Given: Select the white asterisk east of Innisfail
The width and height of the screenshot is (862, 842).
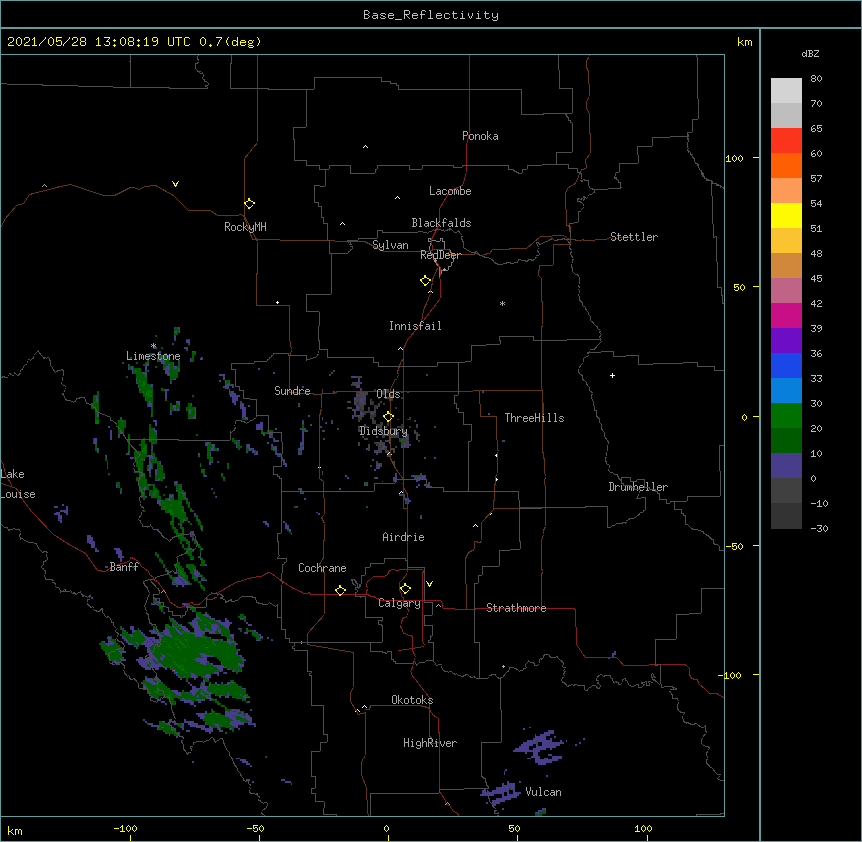Looking at the screenshot, I should pos(502,303).
